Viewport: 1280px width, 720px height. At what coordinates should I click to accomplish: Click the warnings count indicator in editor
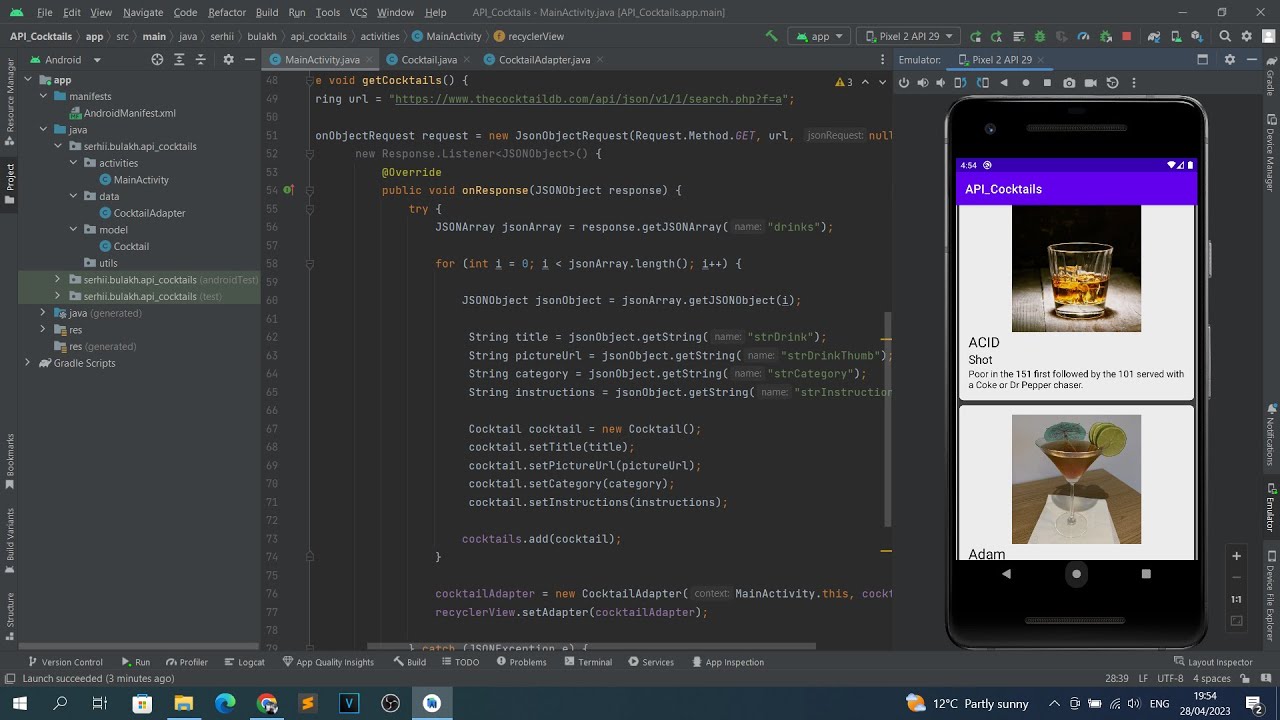tap(844, 82)
